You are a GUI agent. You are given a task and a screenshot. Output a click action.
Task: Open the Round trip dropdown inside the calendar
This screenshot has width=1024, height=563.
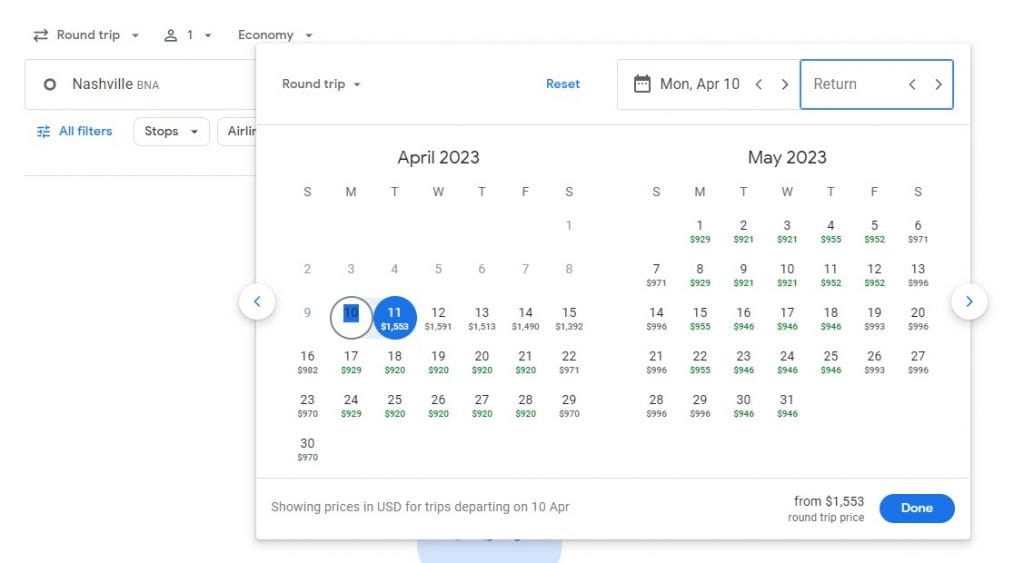321,84
